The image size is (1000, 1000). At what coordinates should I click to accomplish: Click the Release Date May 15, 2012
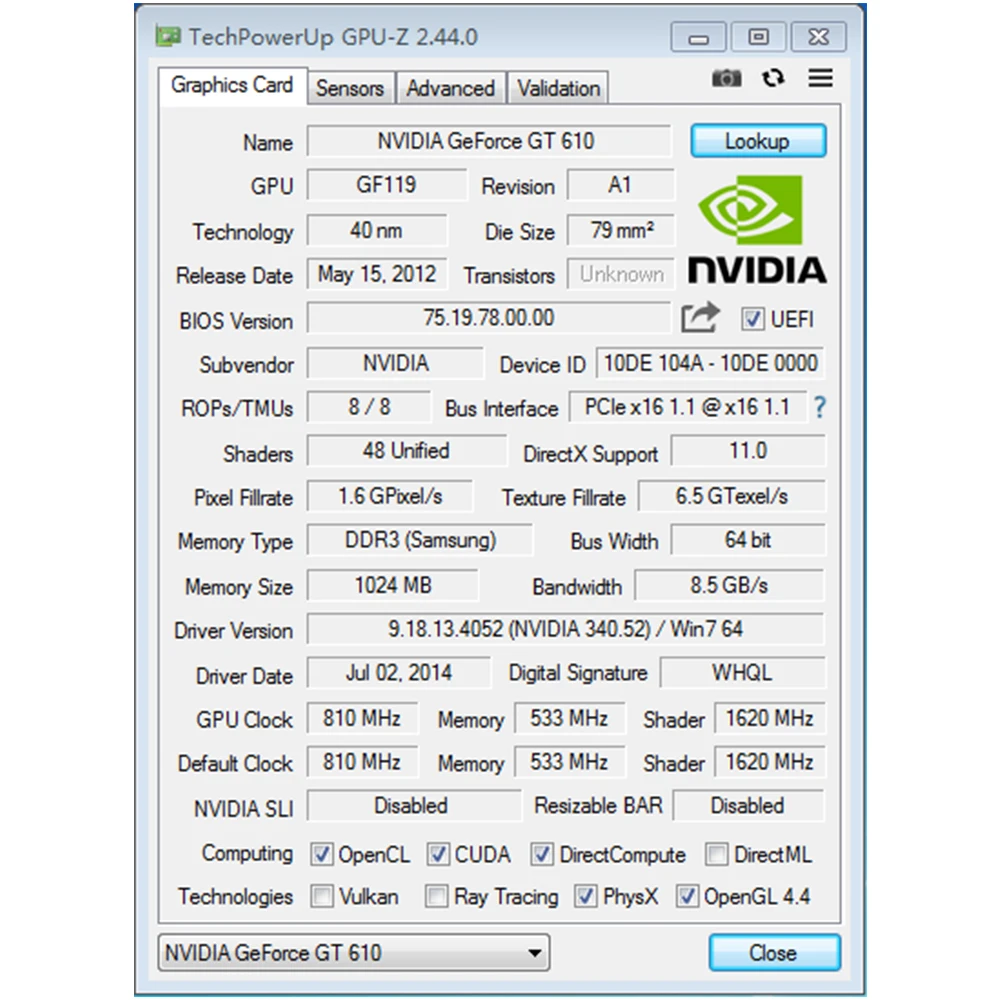(x=377, y=274)
